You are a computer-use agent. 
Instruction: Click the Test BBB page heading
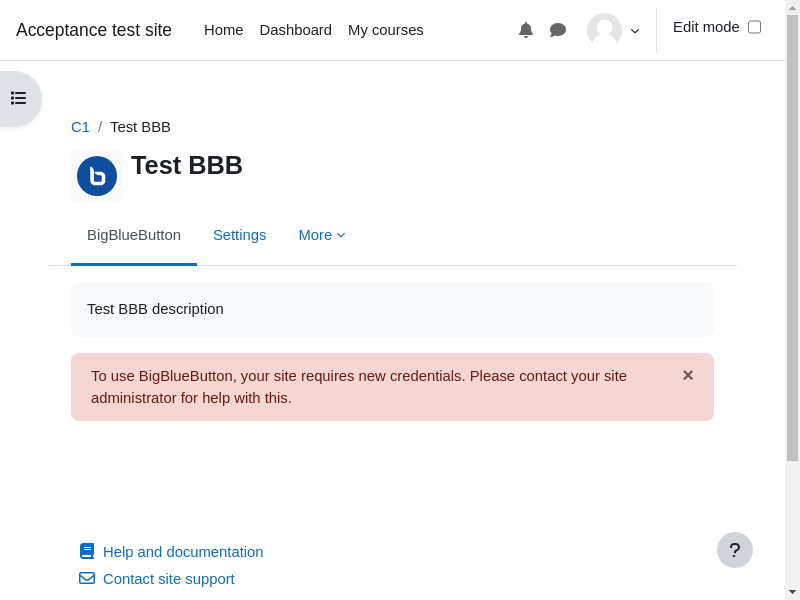(x=187, y=165)
